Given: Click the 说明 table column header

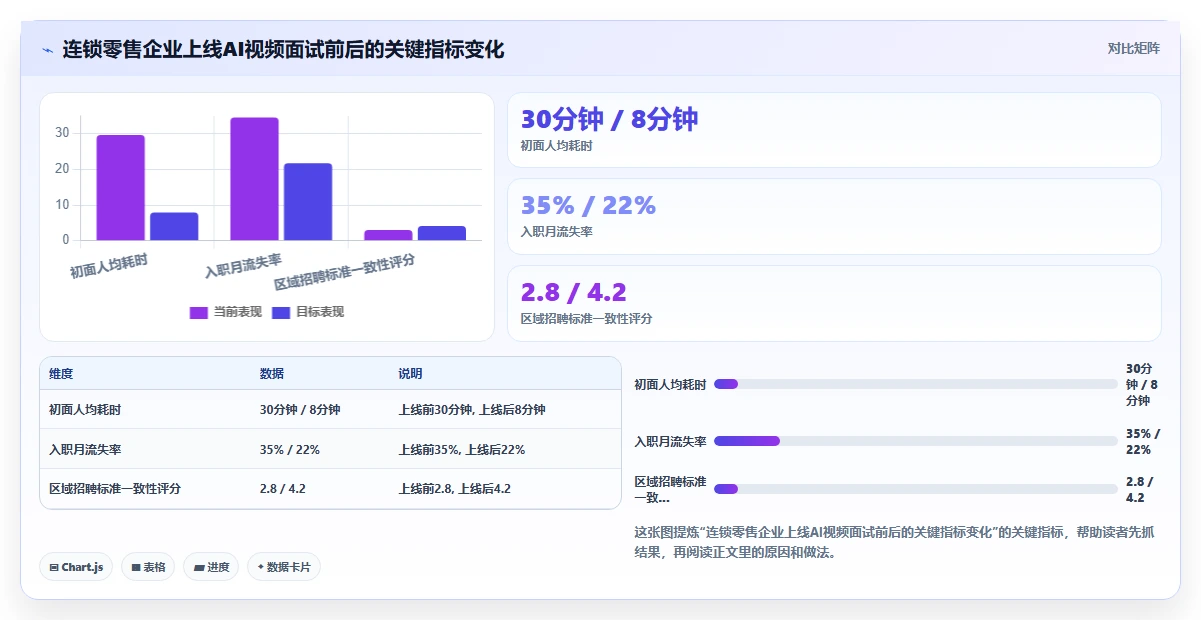Looking at the screenshot, I should coord(410,374).
